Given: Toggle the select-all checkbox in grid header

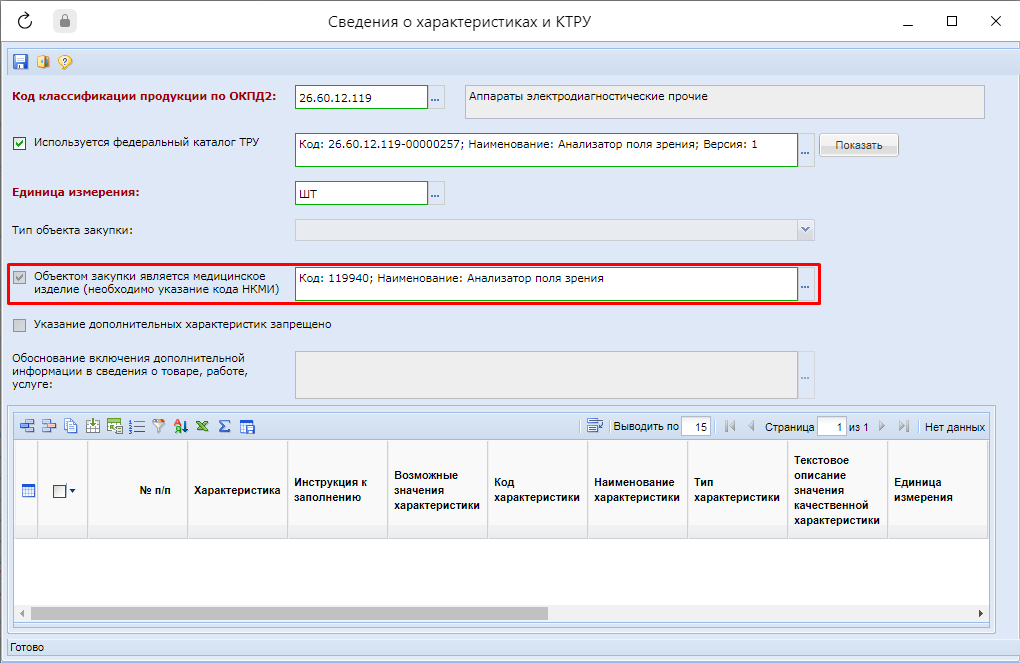Looking at the screenshot, I should (x=59, y=491).
